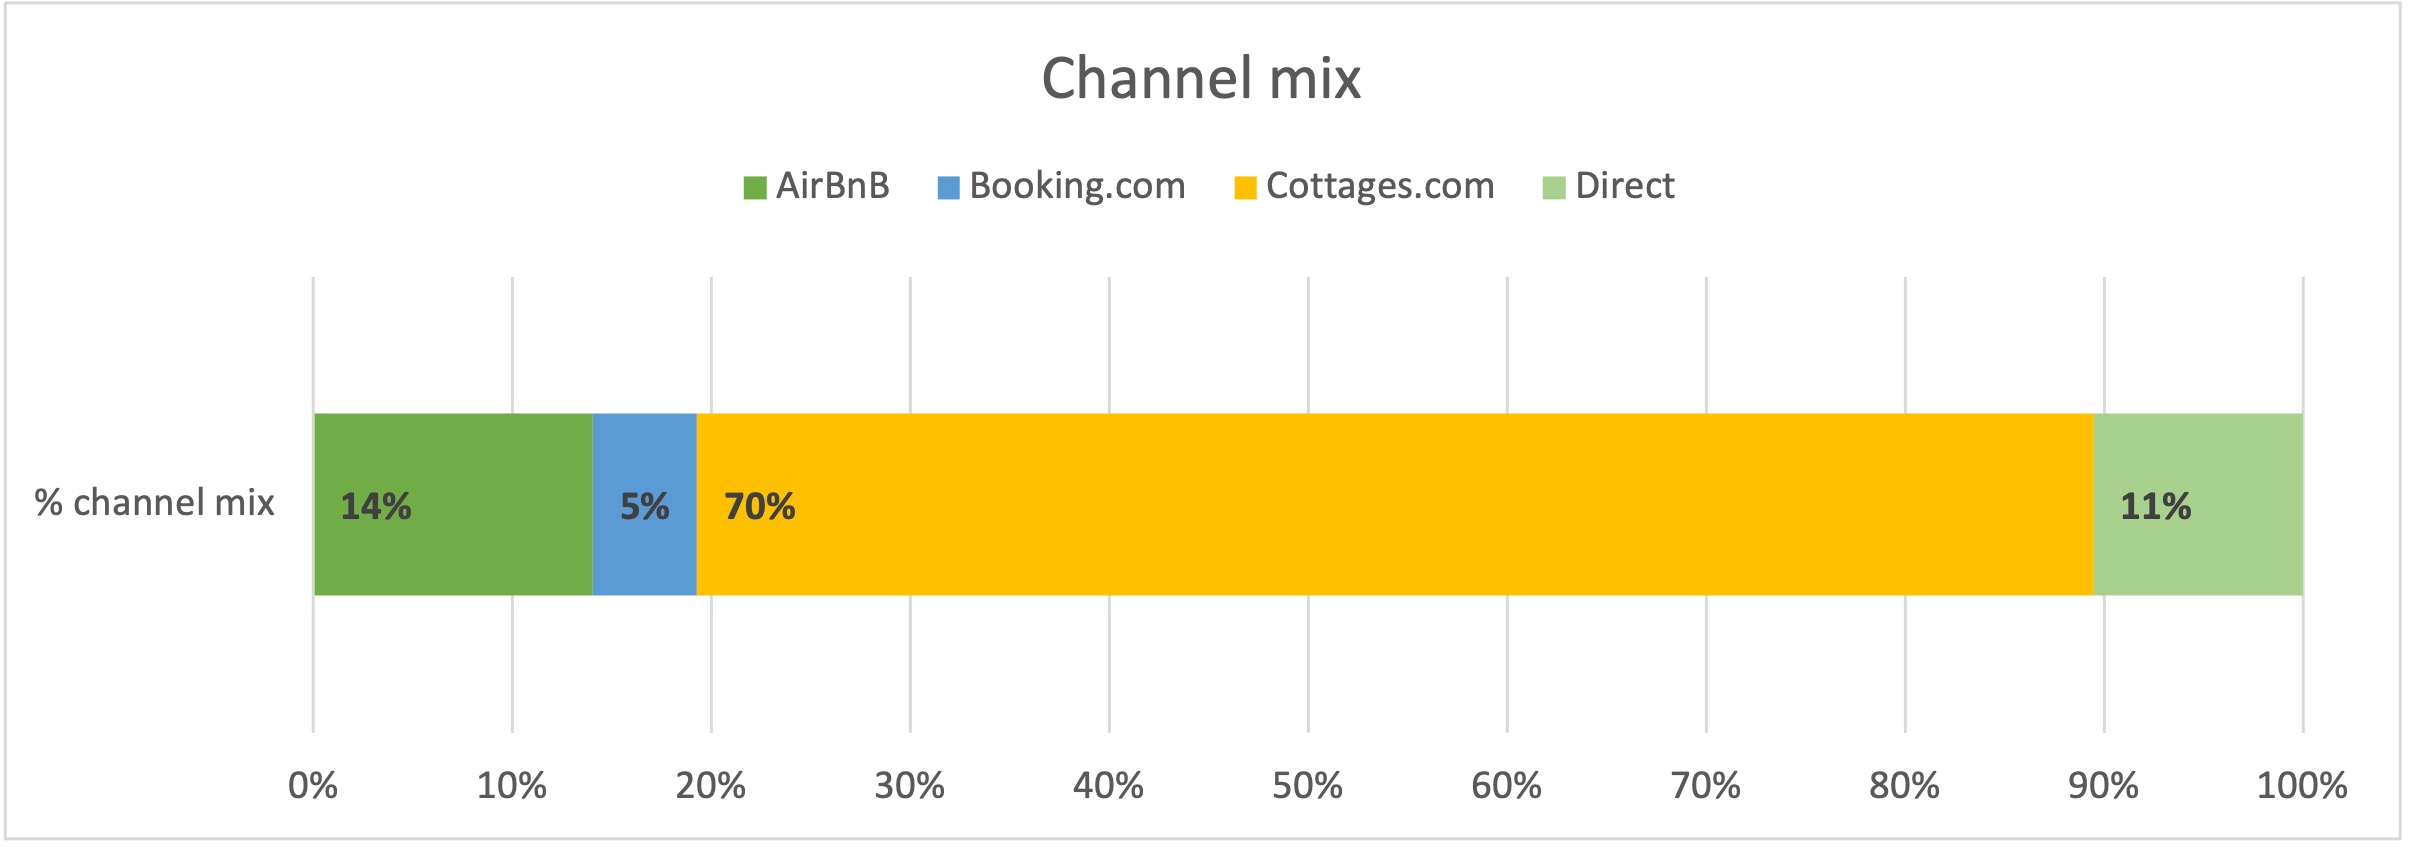This screenshot has width=2410, height=847.
Task: Click the 11% data label
Action: pyautogui.click(x=2155, y=507)
